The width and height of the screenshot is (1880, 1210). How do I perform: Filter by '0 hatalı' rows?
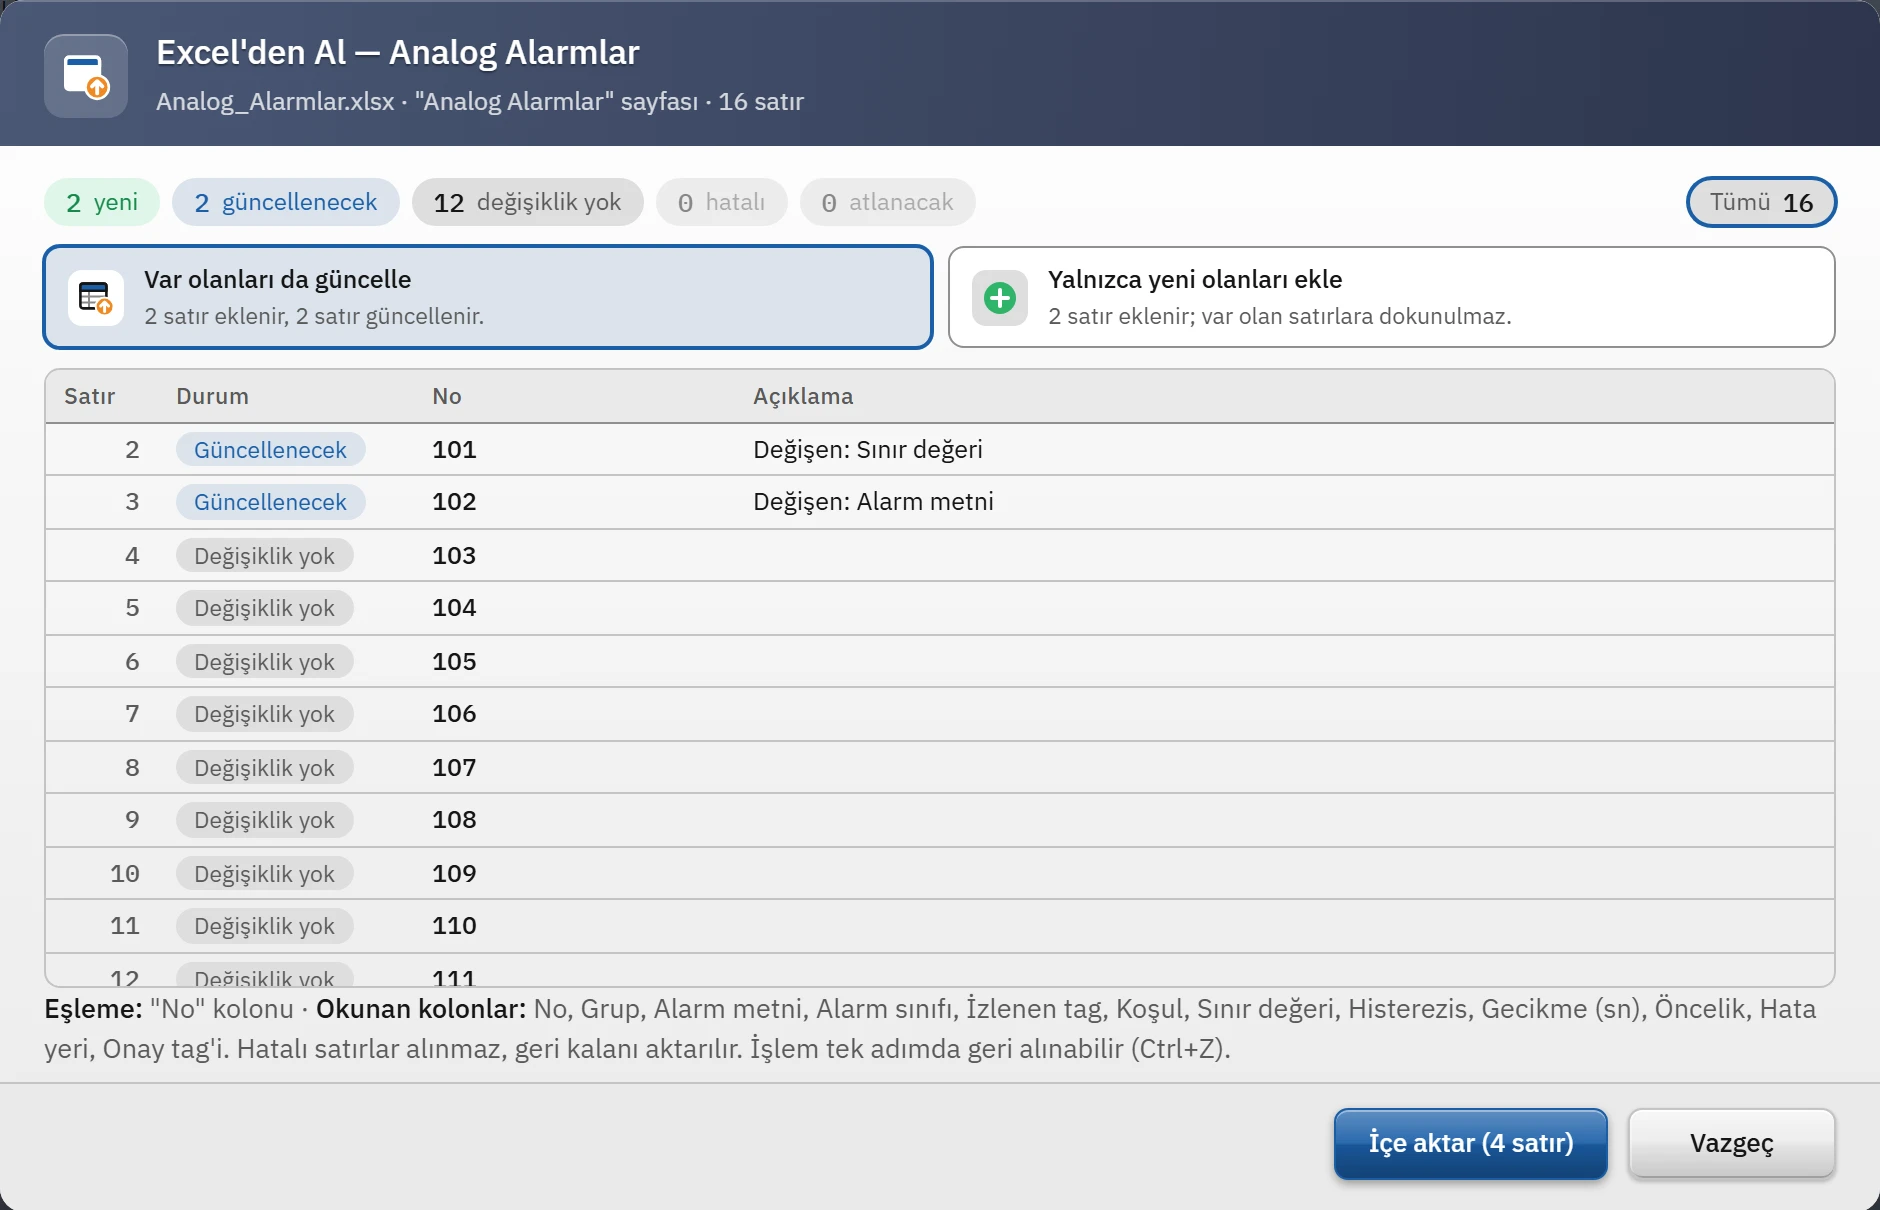click(x=722, y=202)
